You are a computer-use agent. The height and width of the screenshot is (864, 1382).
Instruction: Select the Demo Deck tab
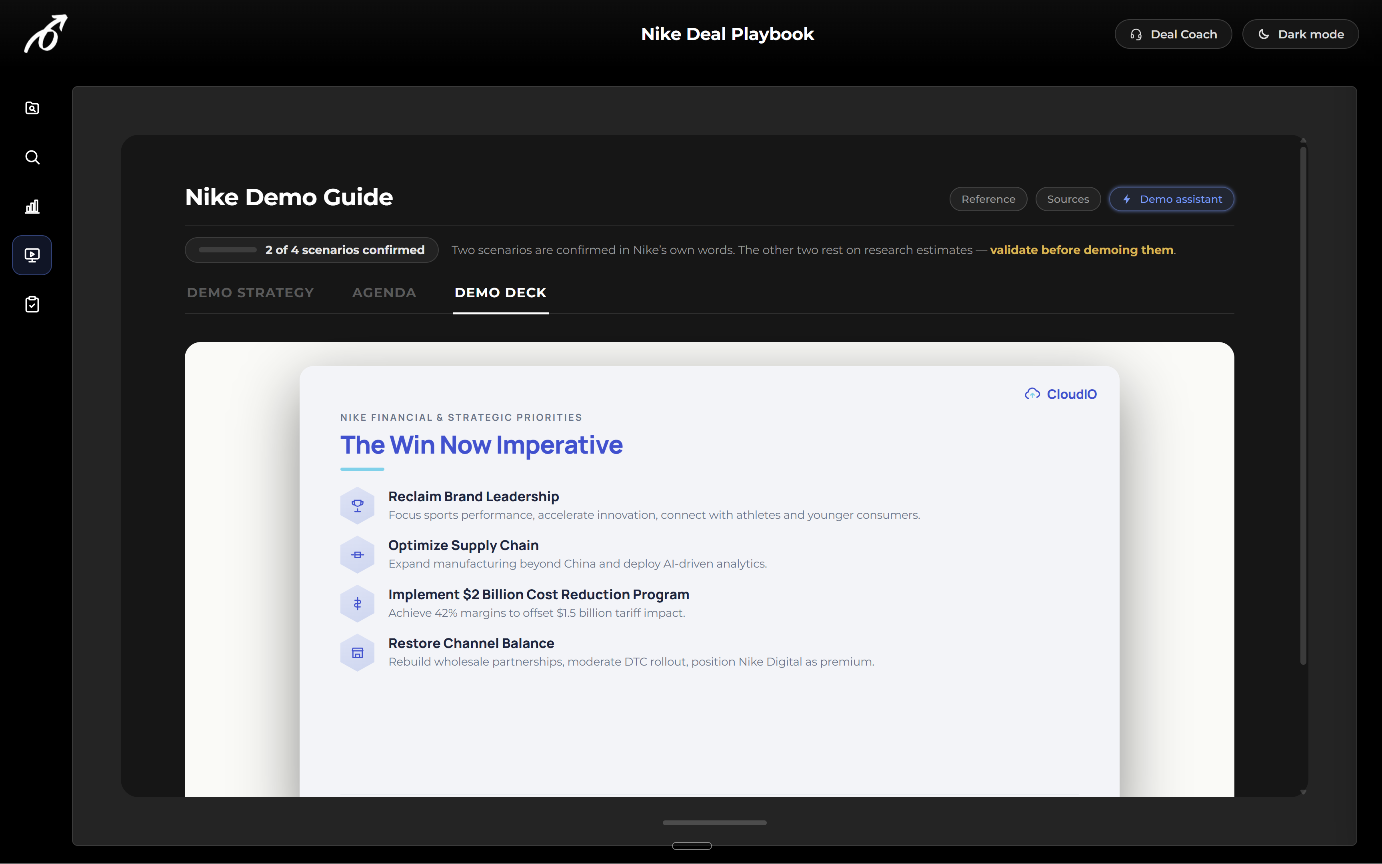(501, 293)
